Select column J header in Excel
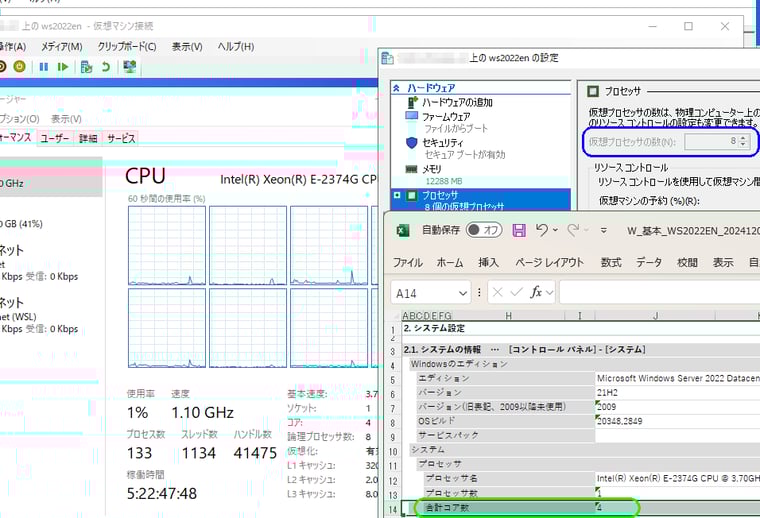760x518 pixels. (655, 316)
